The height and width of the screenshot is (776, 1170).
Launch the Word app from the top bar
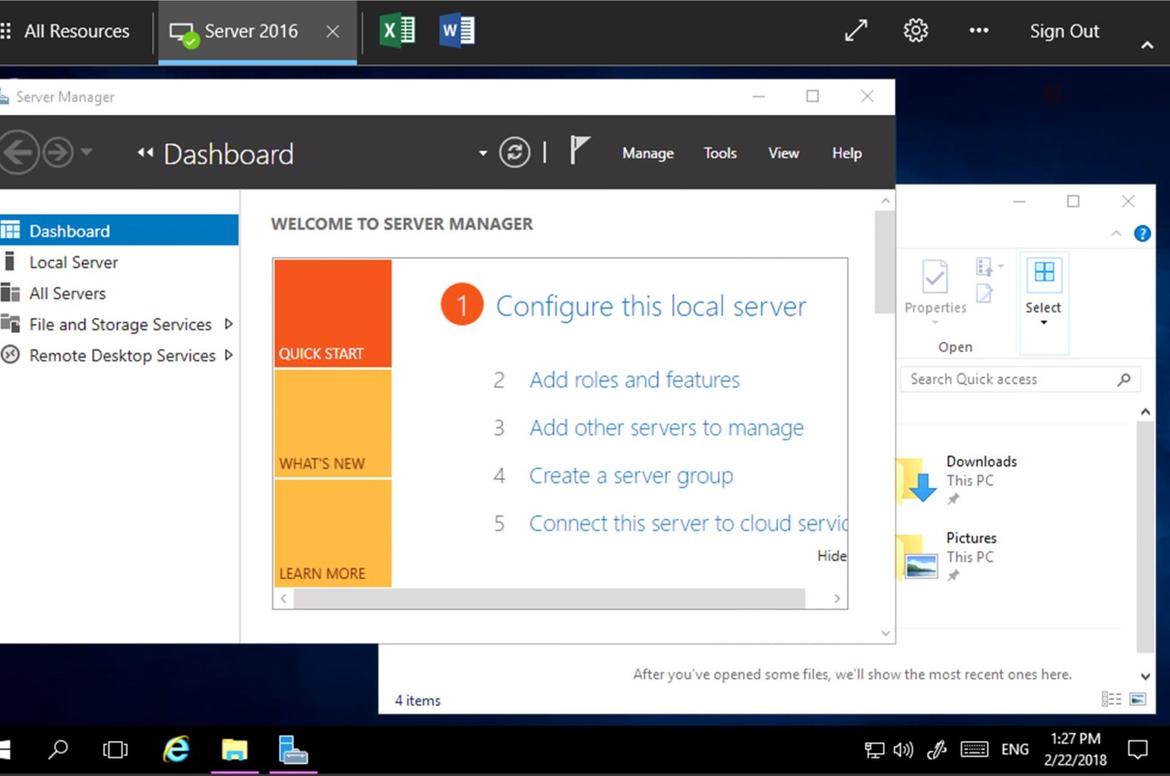pyautogui.click(x=457, y=31)
